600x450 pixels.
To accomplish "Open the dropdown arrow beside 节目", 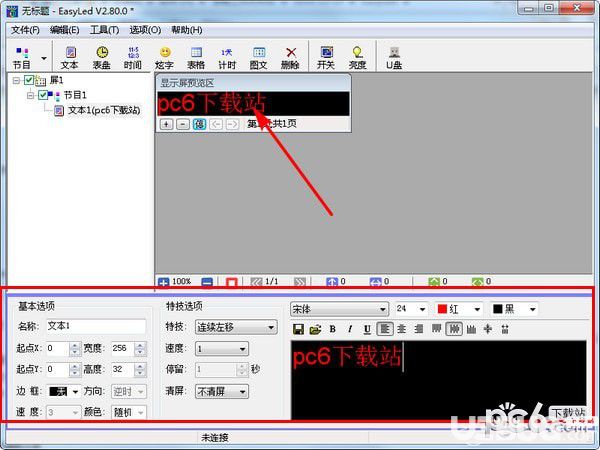I will click(x=44, y=58).
